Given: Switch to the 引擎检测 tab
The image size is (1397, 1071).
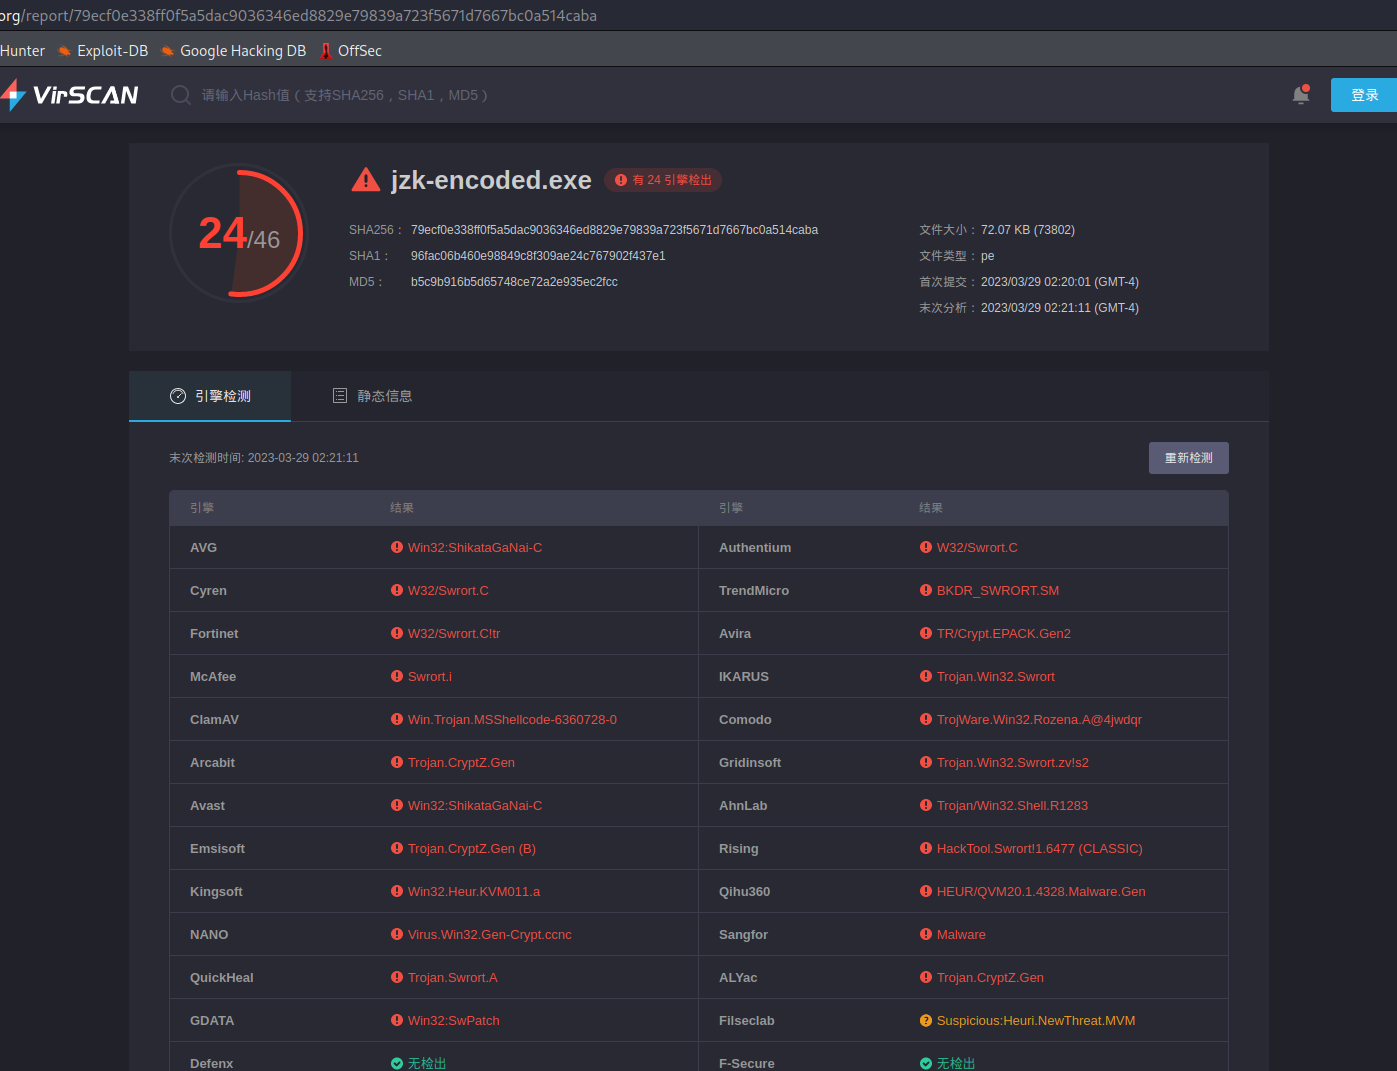Looking at the screenshot, I should 210,396.
